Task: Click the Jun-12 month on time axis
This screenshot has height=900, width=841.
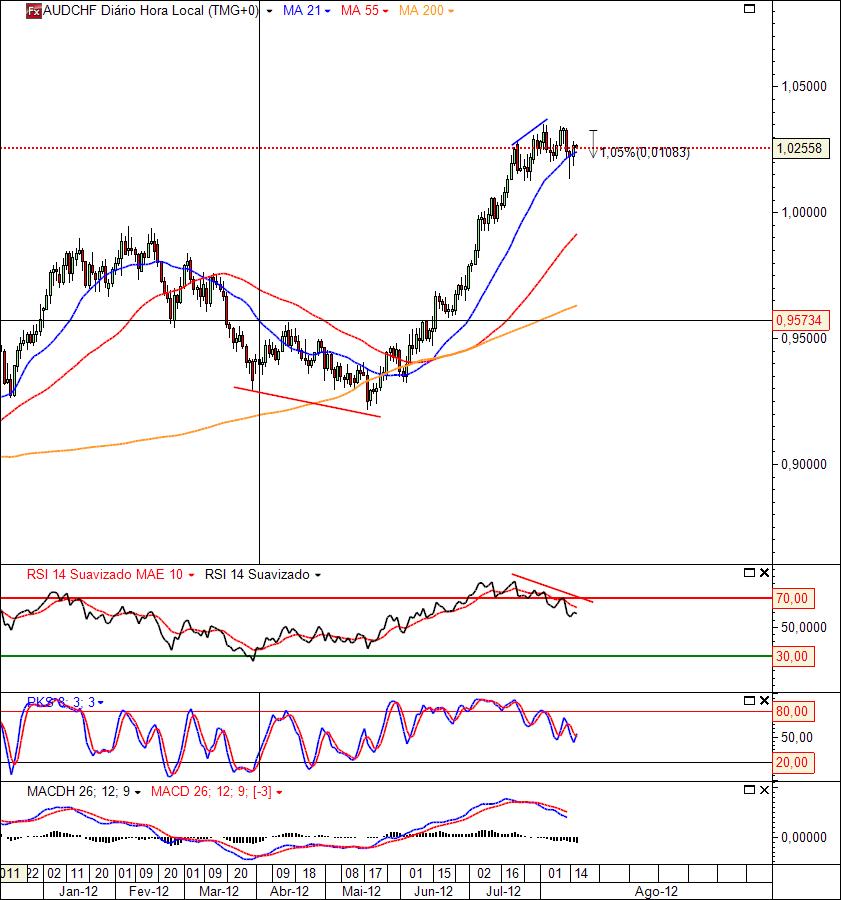Action: pos(433,891)
